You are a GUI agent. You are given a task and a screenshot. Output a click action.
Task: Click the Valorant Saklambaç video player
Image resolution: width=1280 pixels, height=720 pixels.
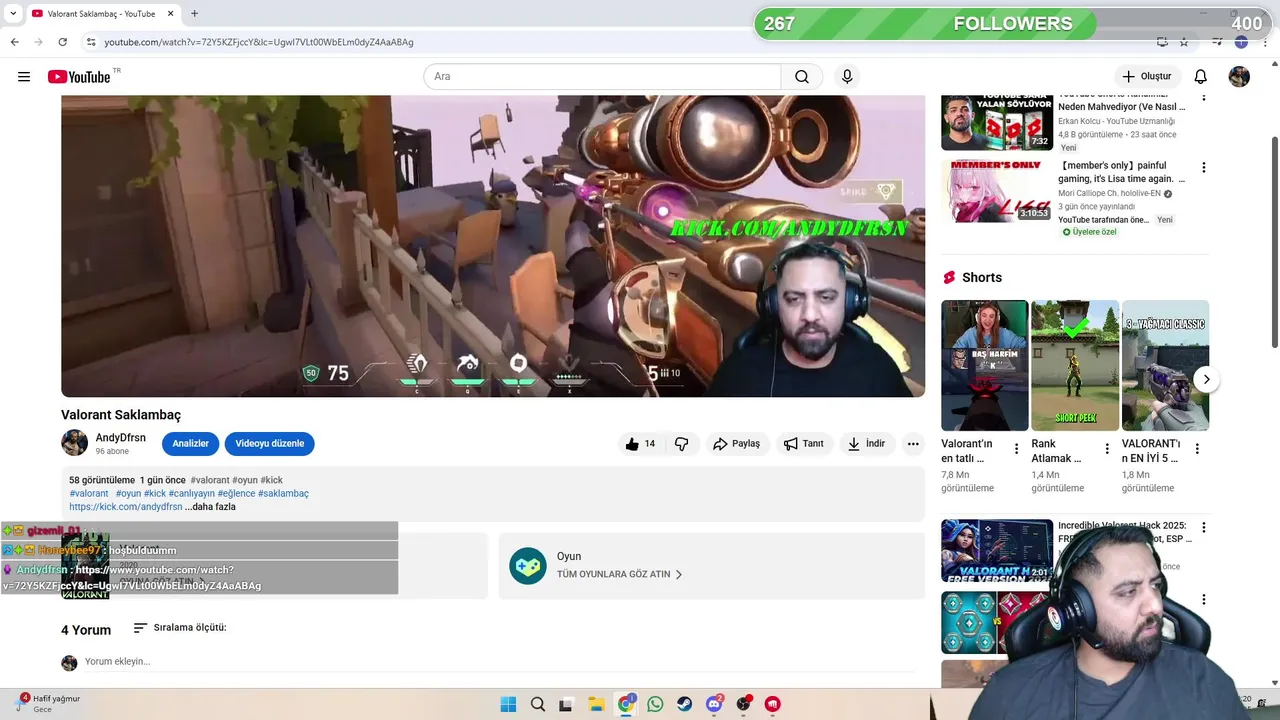pos(493,246)
